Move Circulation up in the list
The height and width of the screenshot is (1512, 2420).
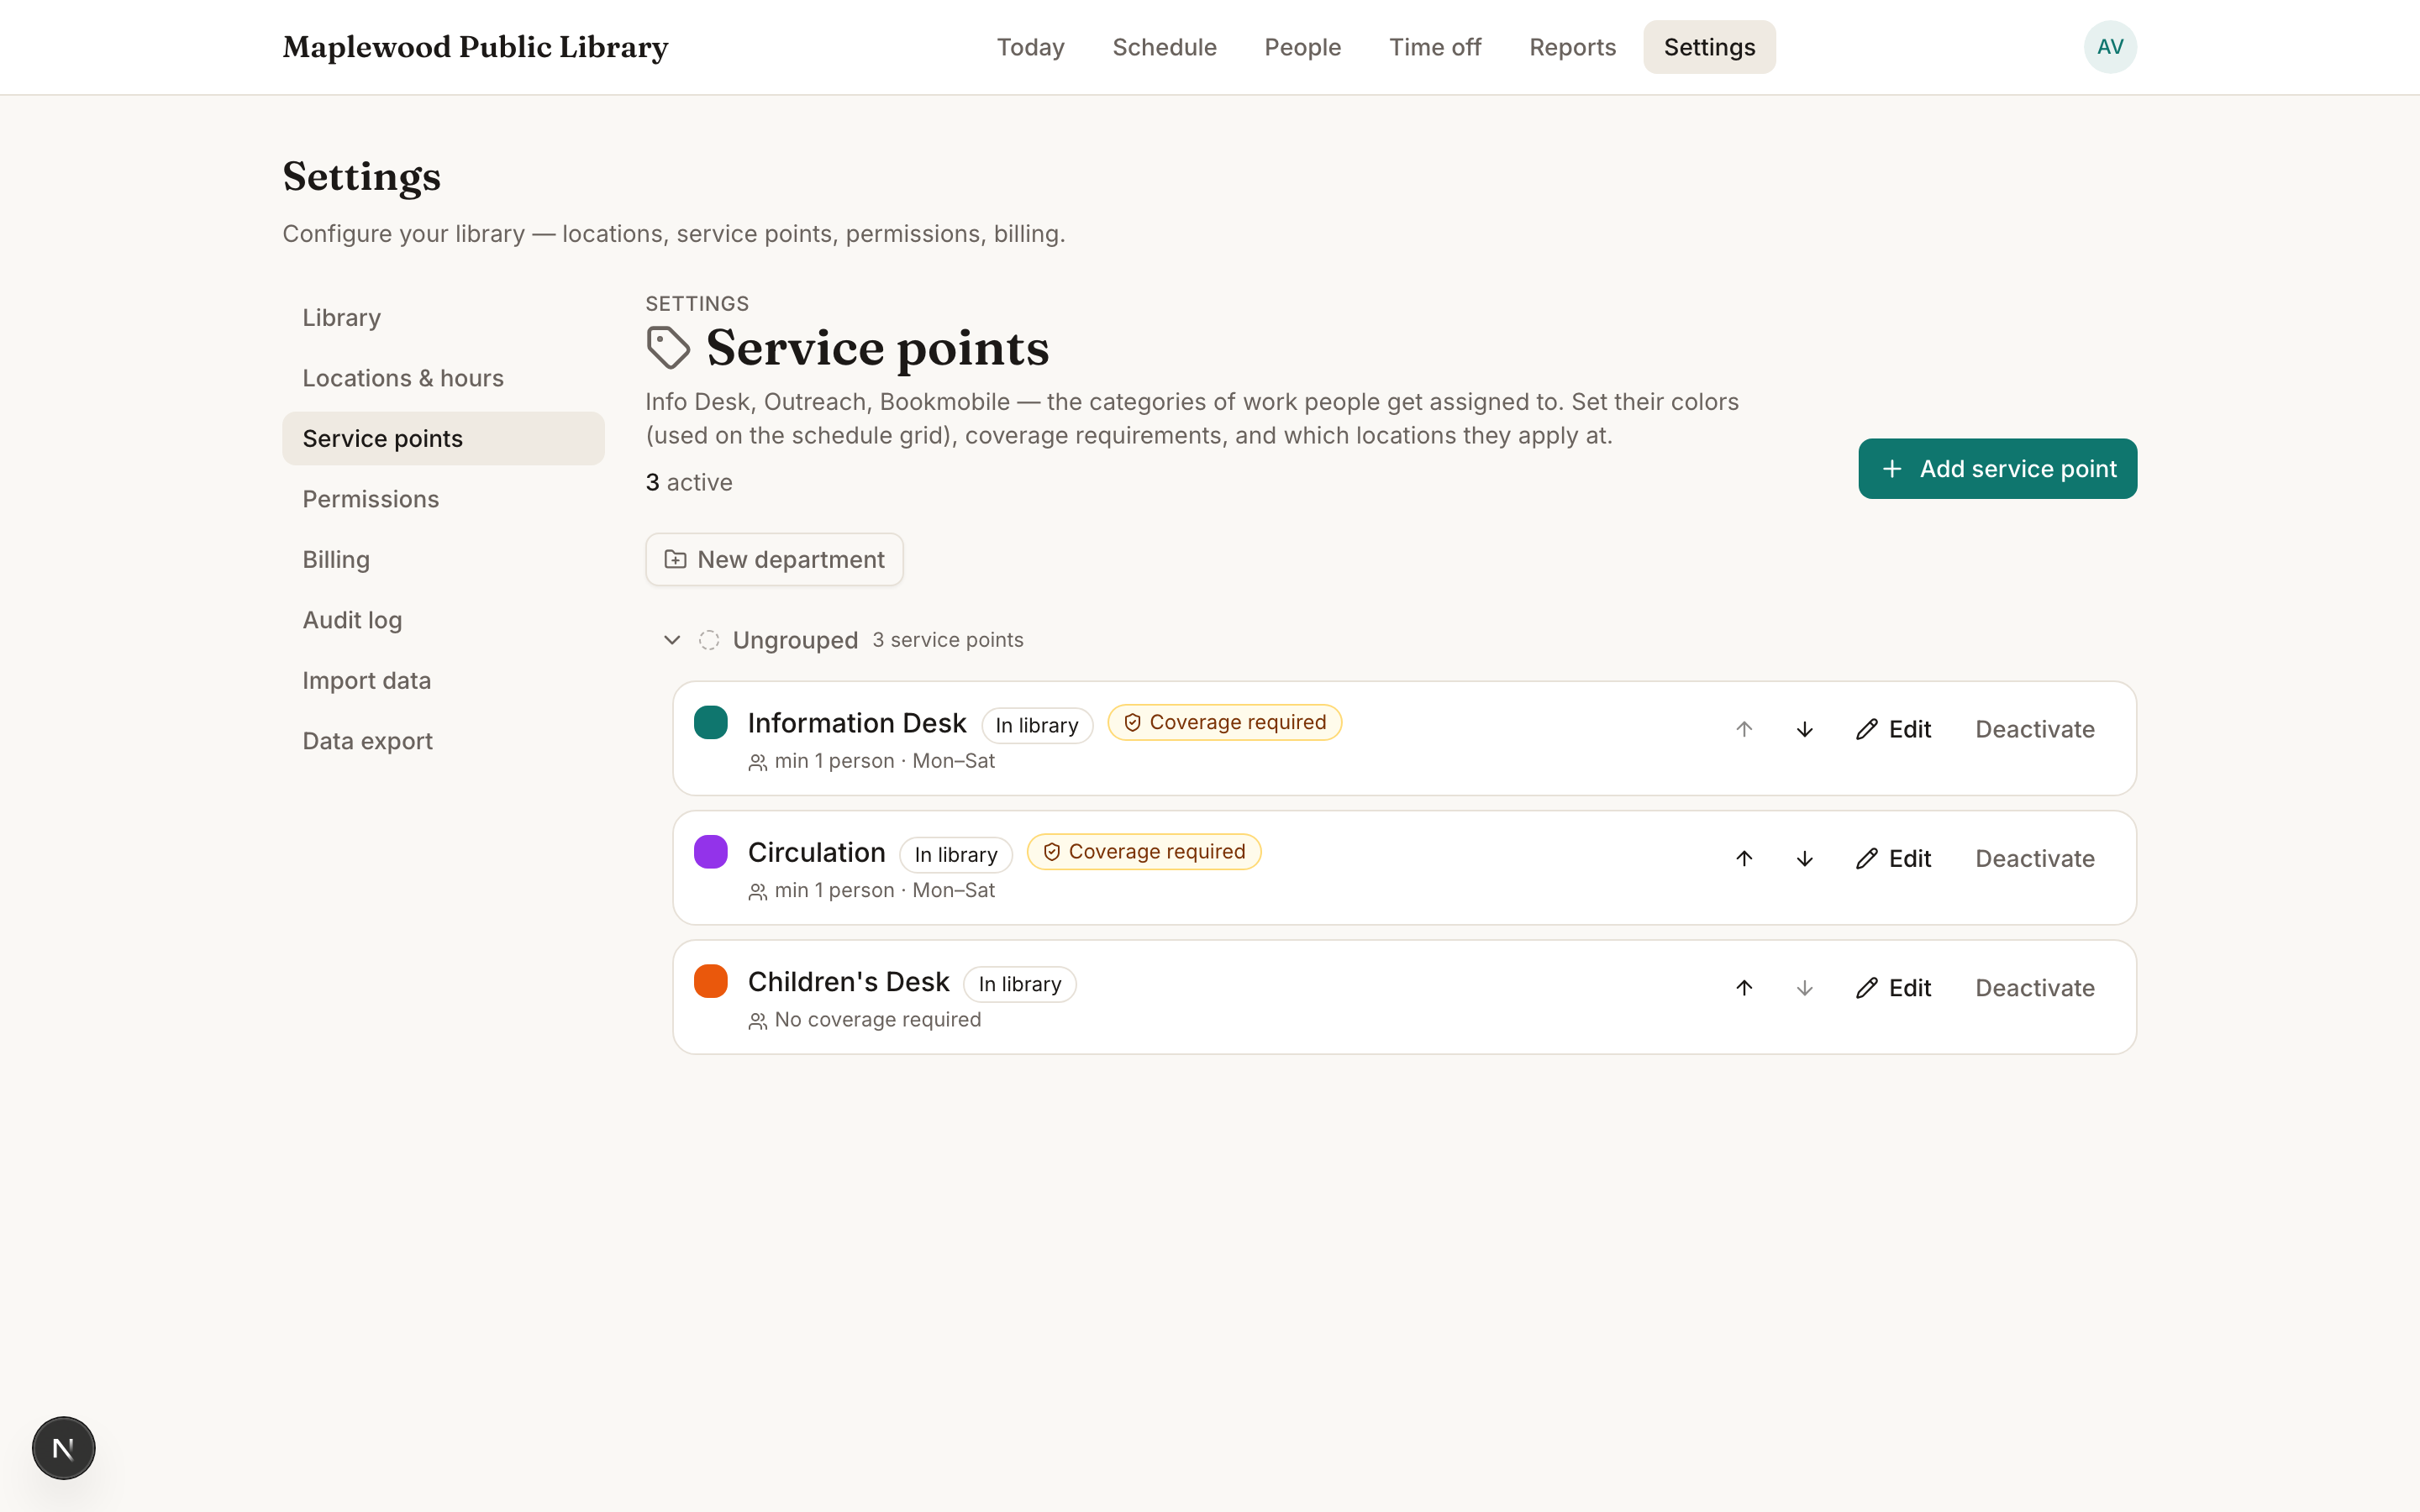(1744, 858)
